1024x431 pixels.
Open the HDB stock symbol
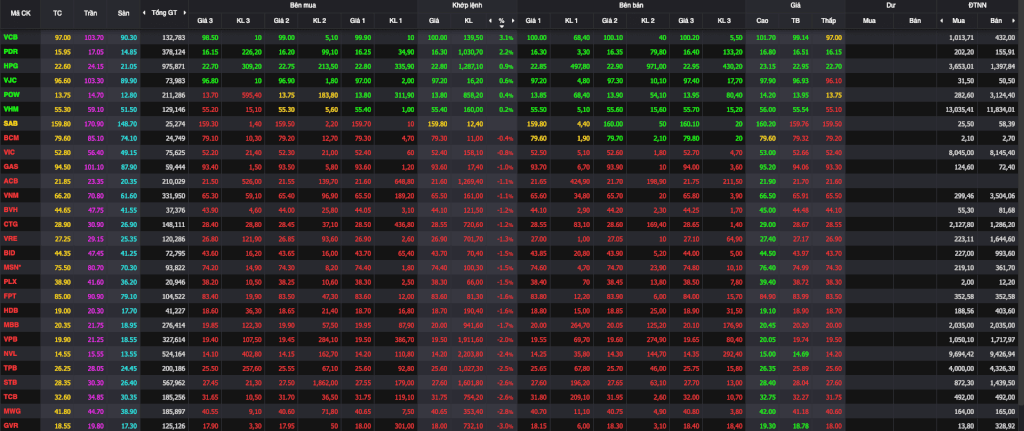point(10,310)
